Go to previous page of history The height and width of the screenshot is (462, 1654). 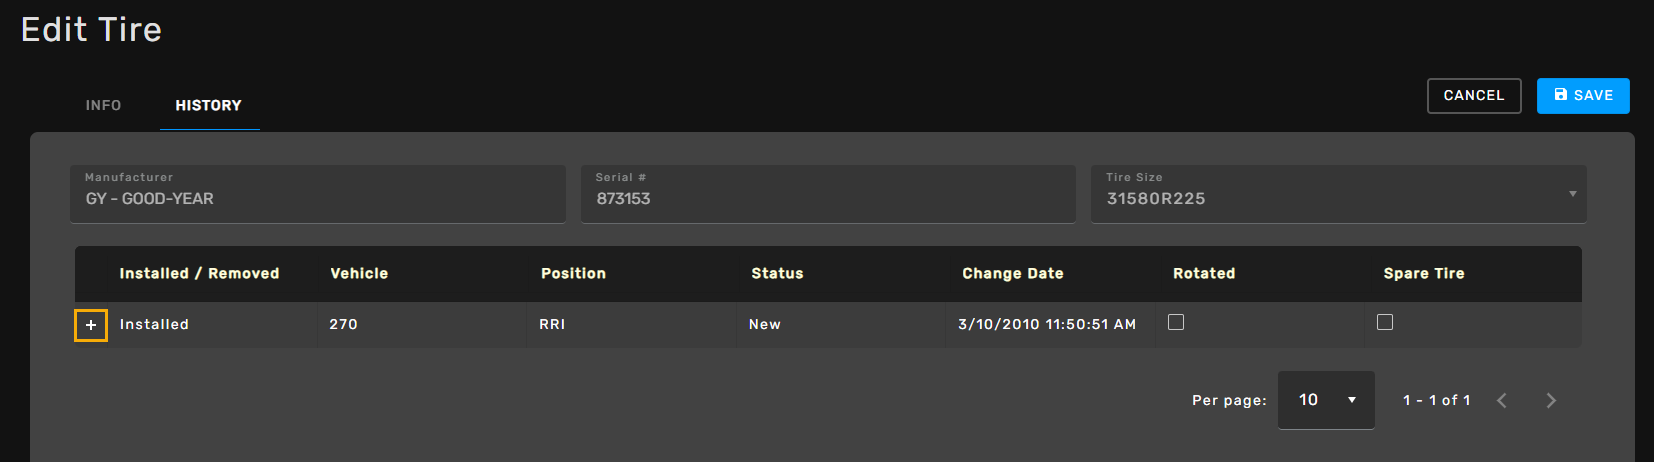[x=1501, y=400]
